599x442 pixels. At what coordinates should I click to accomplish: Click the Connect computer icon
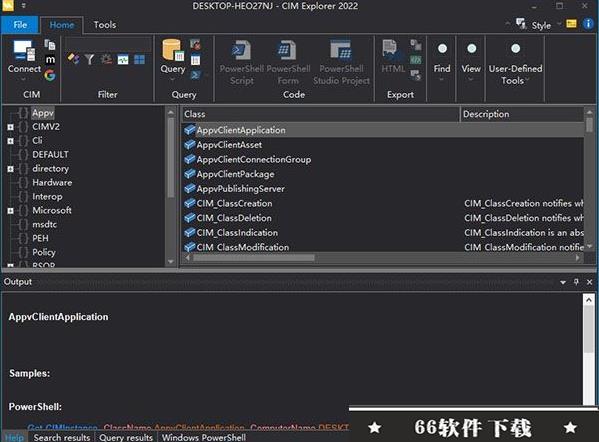(x=24, y=51)
